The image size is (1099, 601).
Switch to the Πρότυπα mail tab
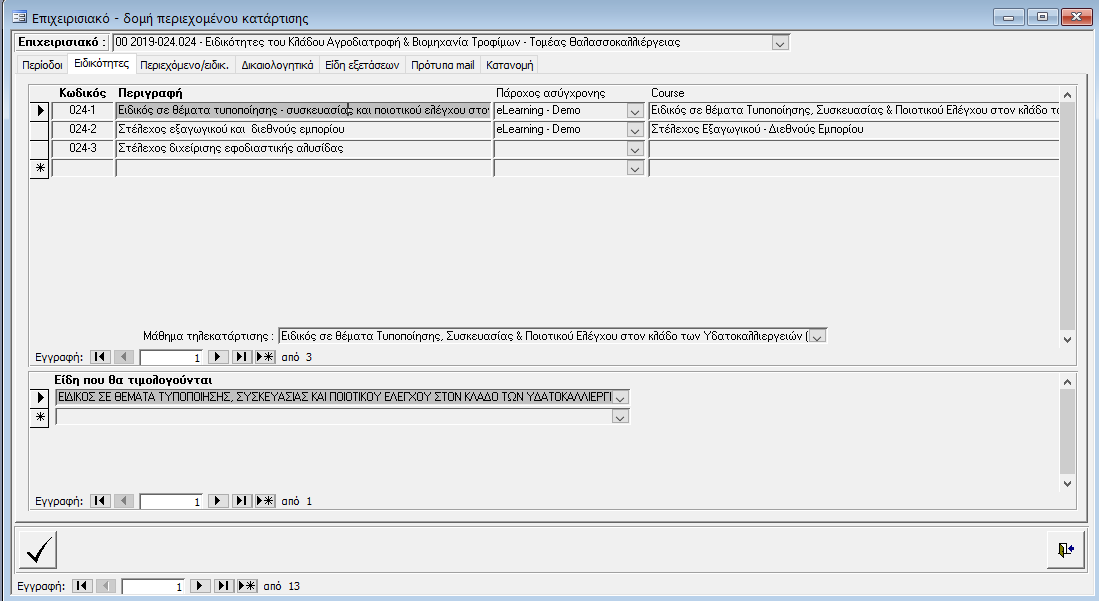pos(443,65)
